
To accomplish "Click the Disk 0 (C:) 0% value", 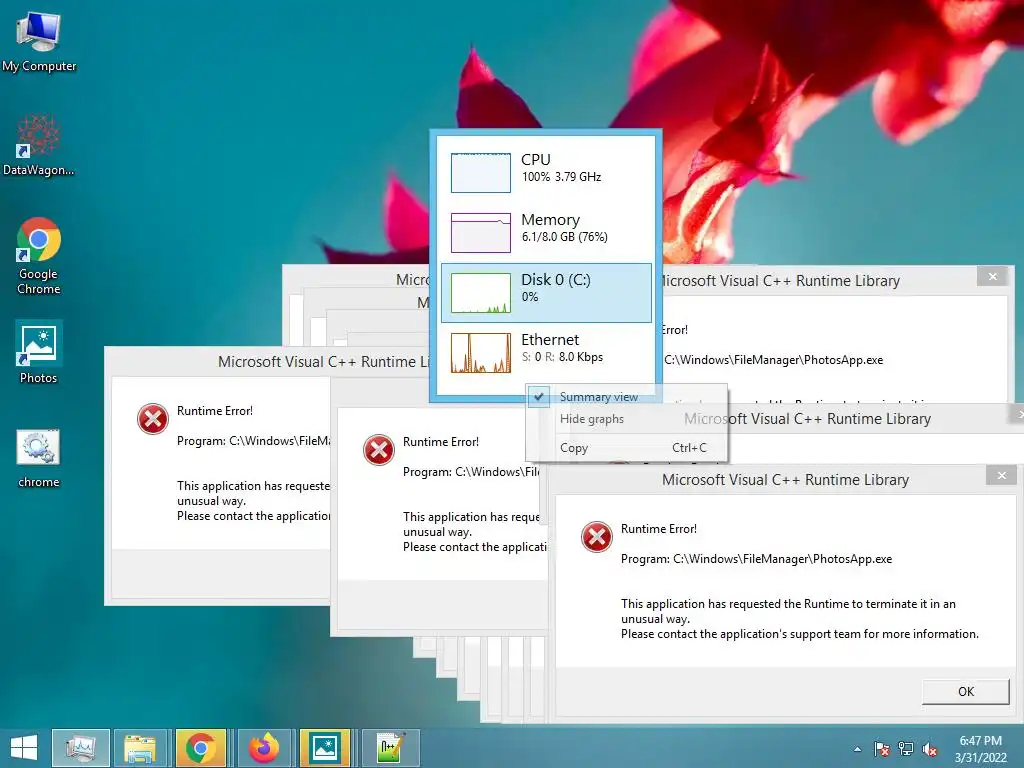I will point(530,296).
